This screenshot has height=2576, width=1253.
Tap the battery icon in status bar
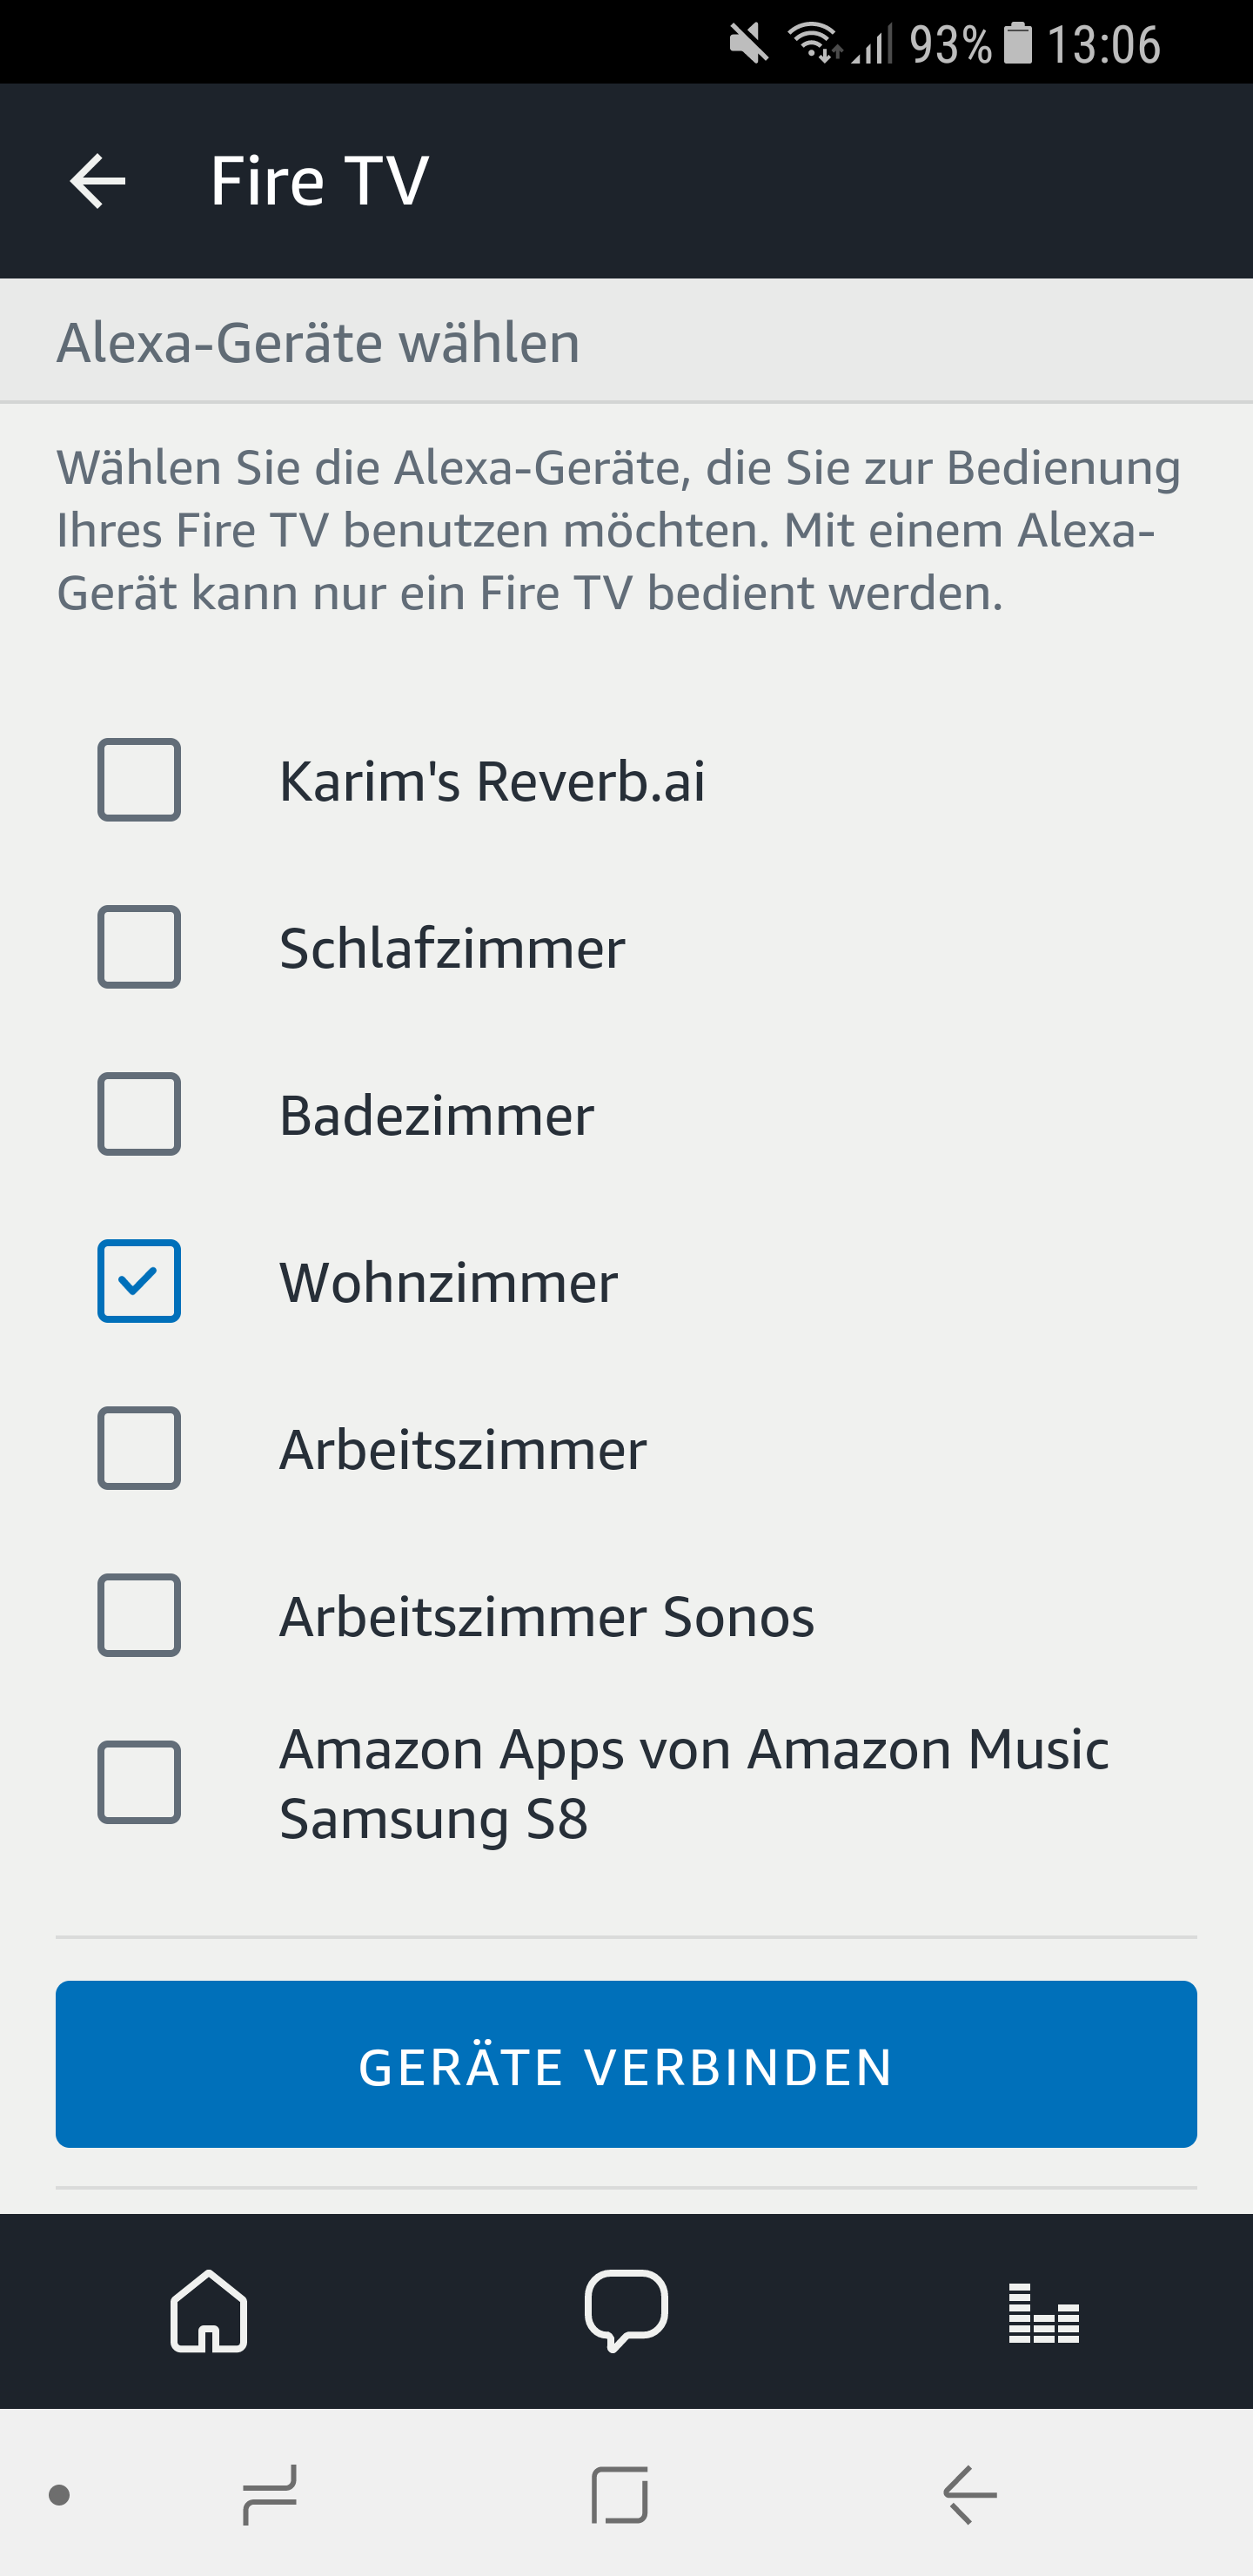click(1017, 44)
